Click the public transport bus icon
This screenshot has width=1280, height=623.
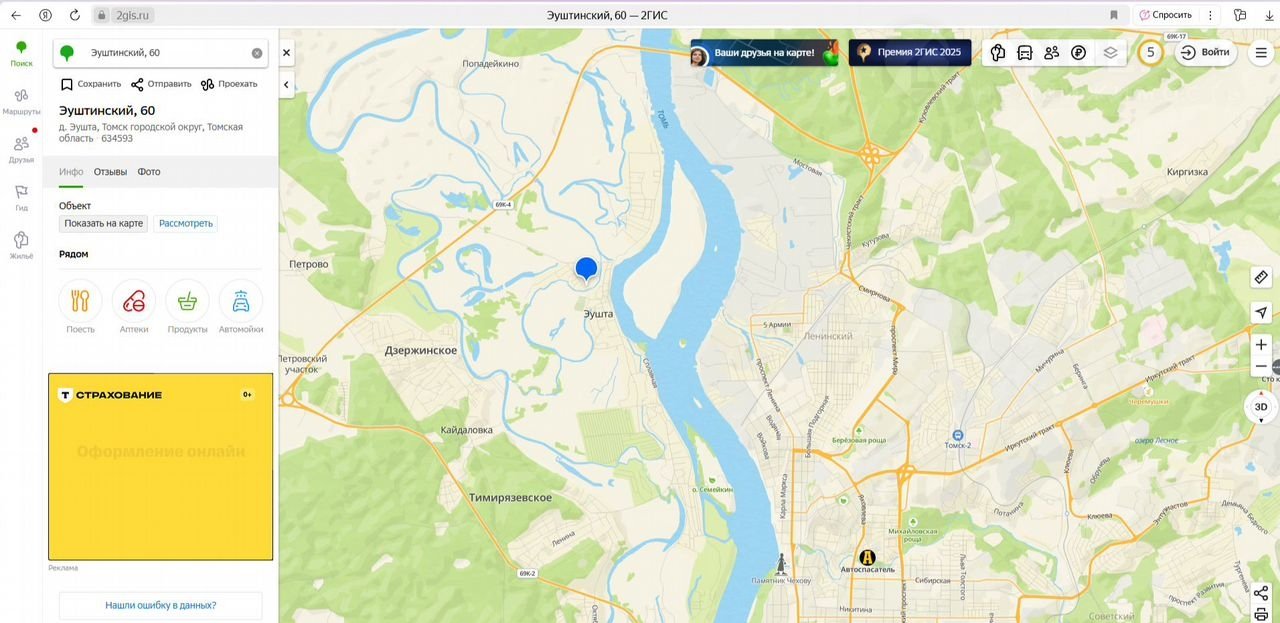pos(1025,53)
